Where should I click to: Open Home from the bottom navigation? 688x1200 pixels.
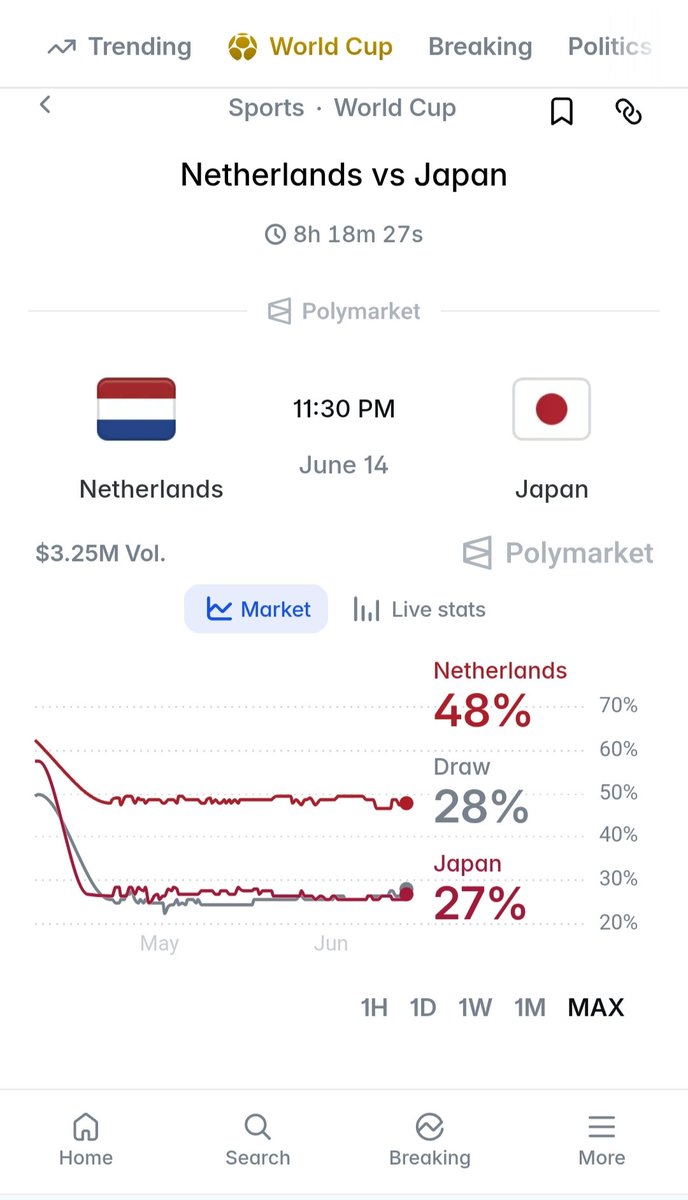click(86, 1141)
